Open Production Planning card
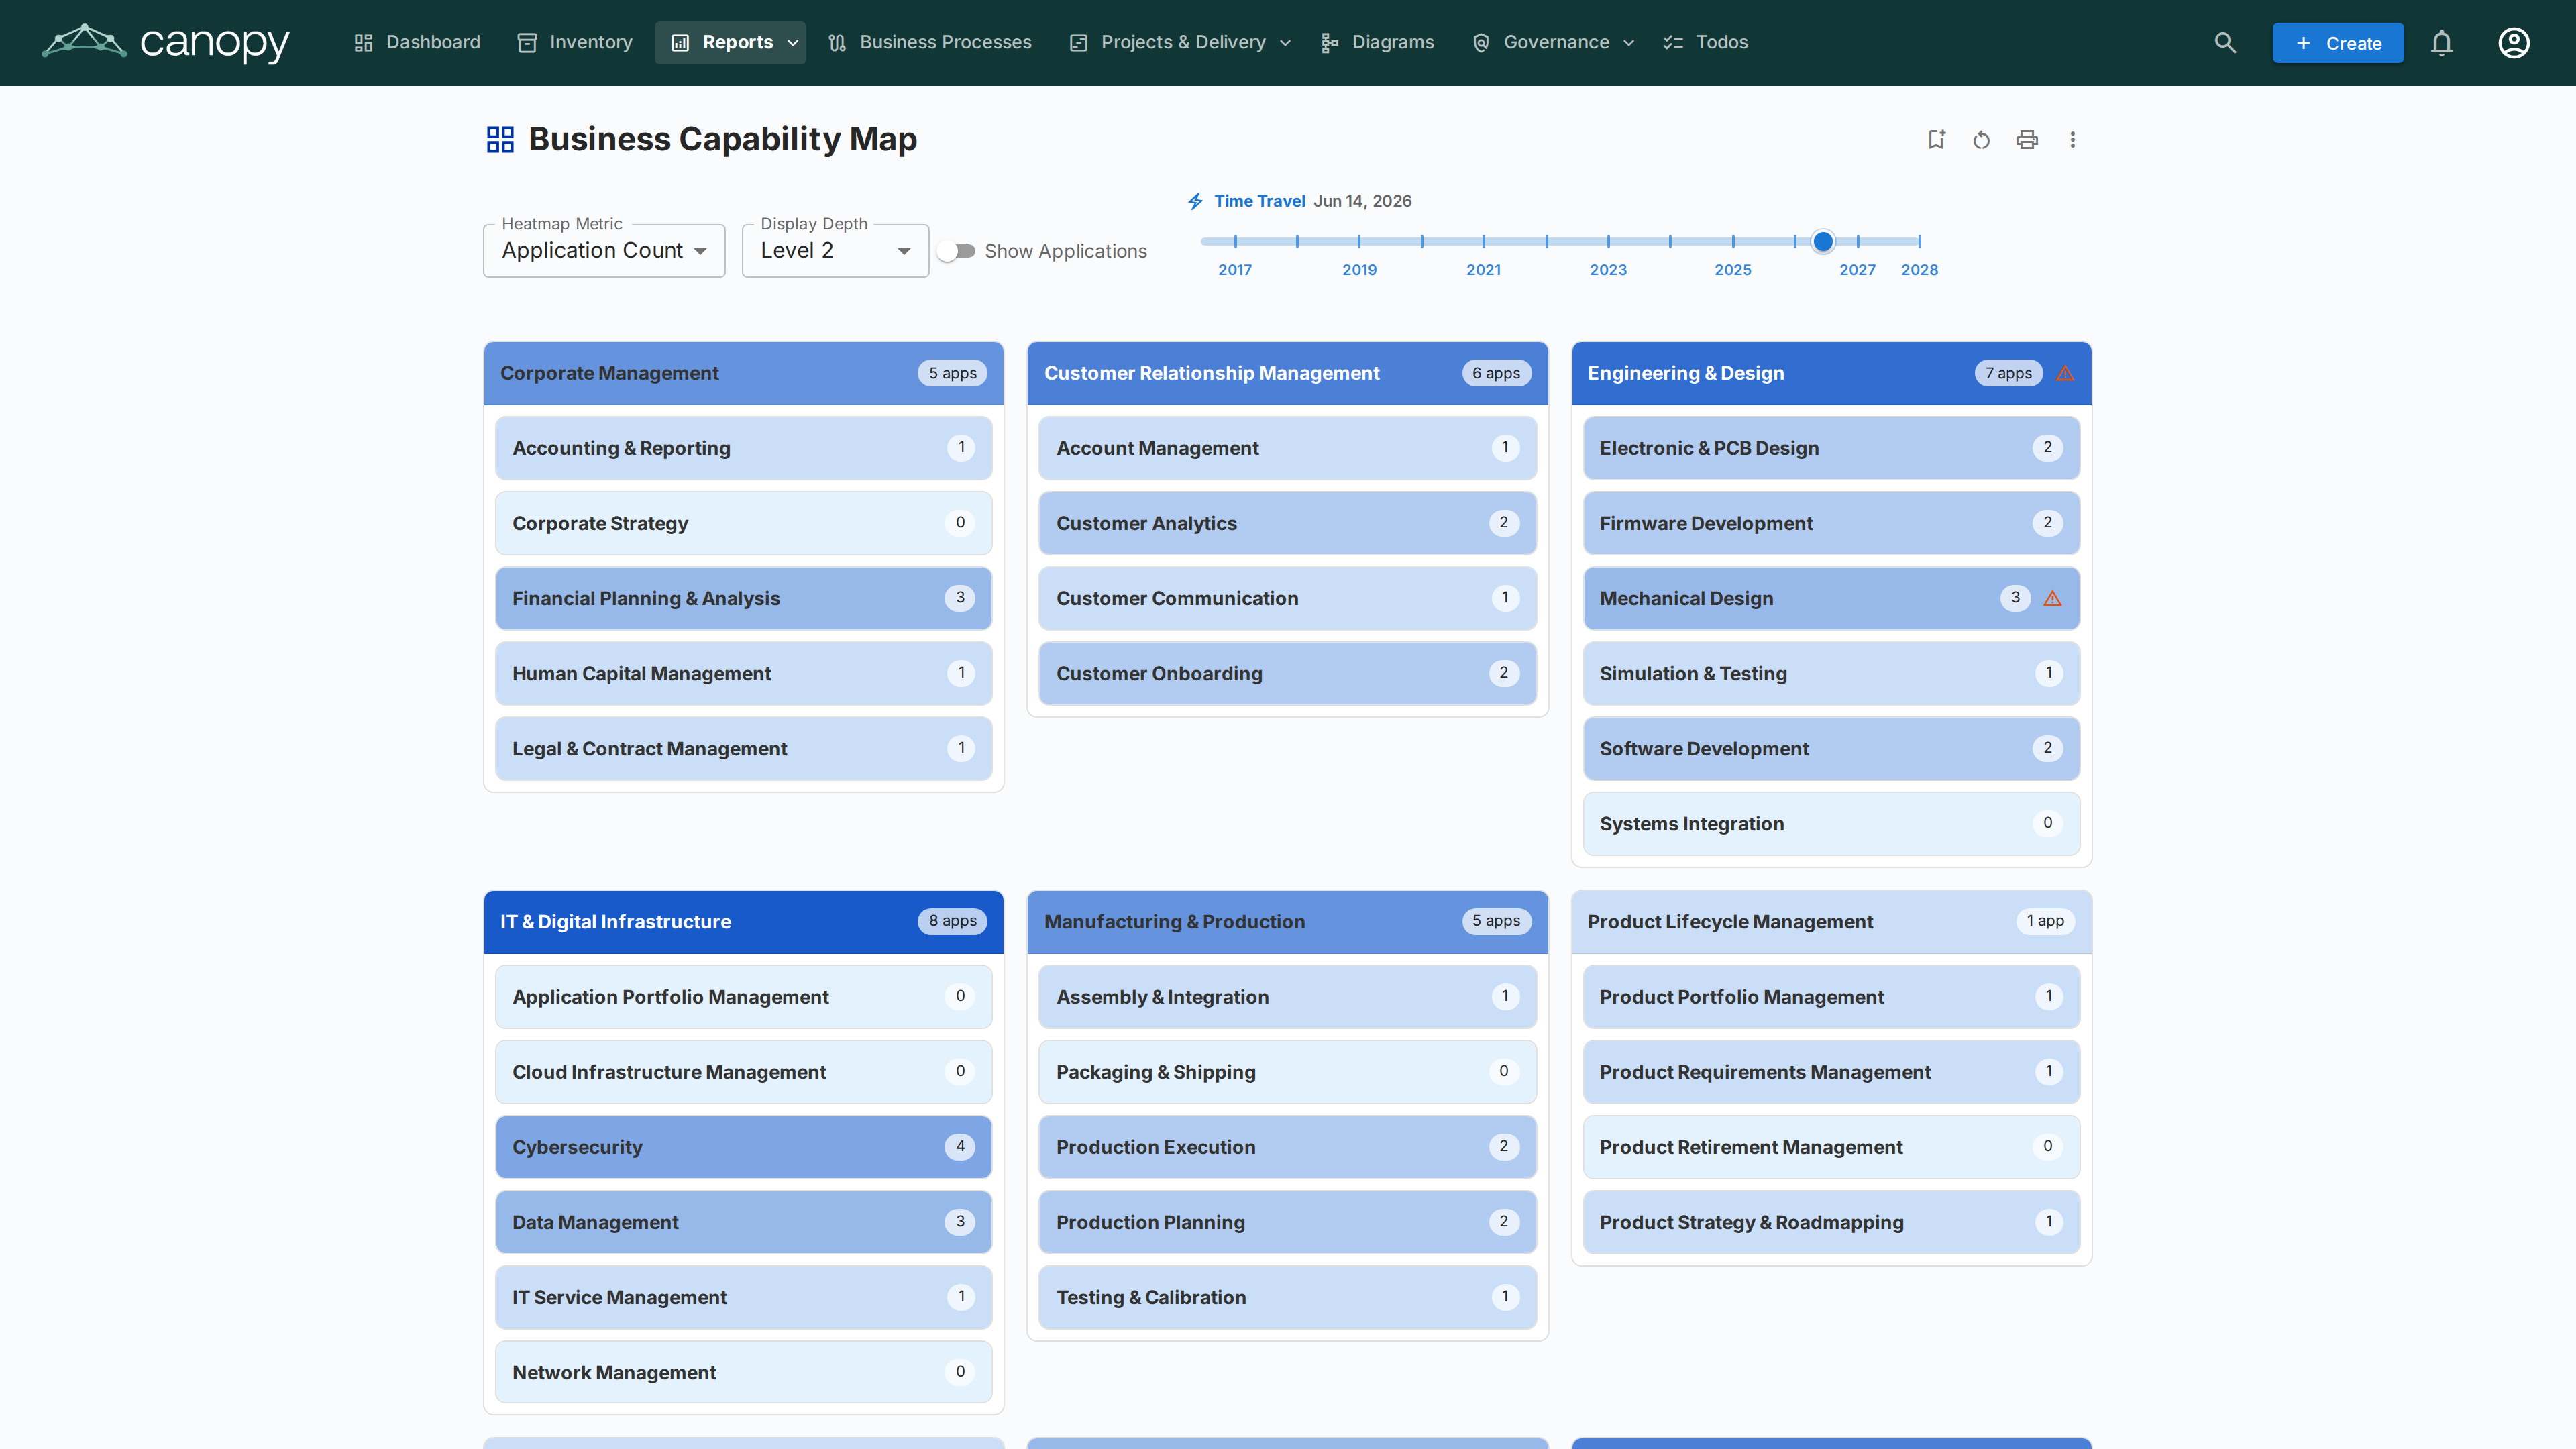2576x1449 pixels. coord(1288,1222)
